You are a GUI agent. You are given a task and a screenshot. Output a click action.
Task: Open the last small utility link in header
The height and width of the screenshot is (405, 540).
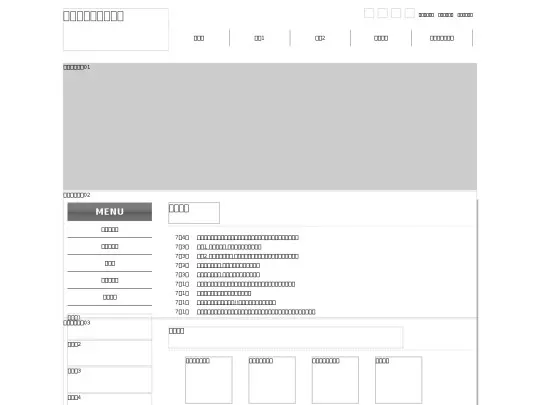pyautogui.click(x=465, y=15)
